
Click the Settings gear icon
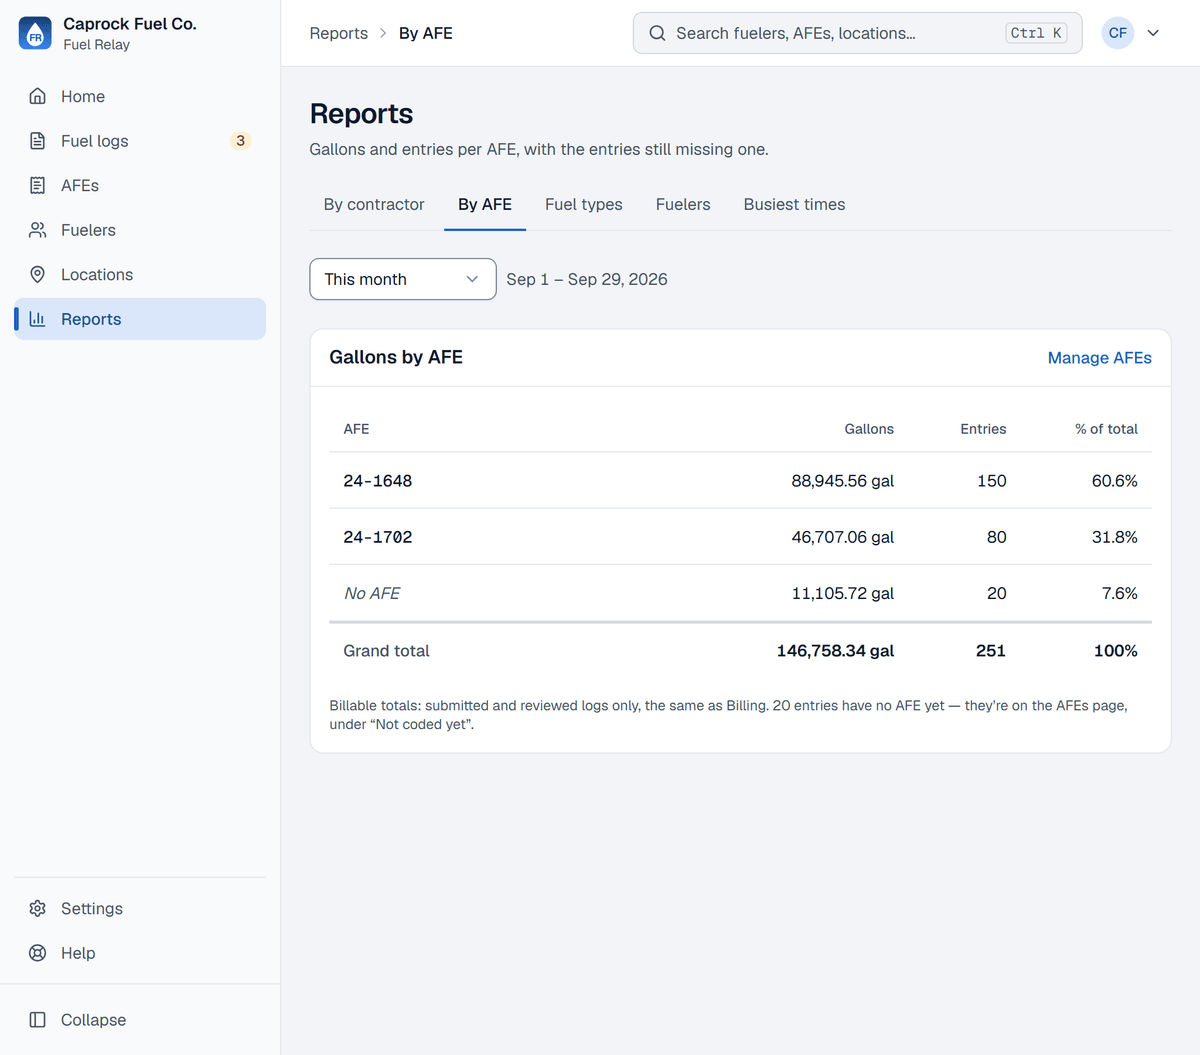(38, 908)
